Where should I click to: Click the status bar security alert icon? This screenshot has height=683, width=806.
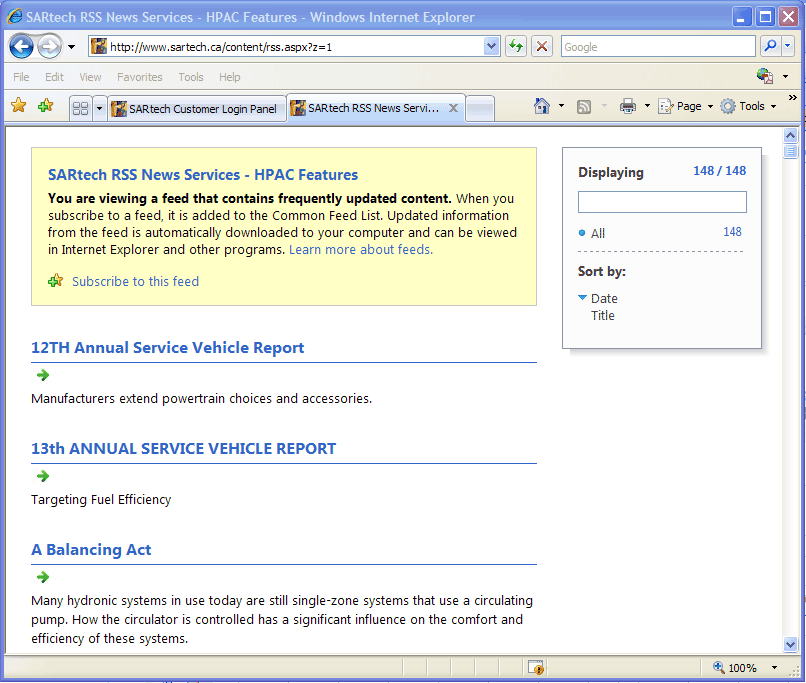coord(536,668)
